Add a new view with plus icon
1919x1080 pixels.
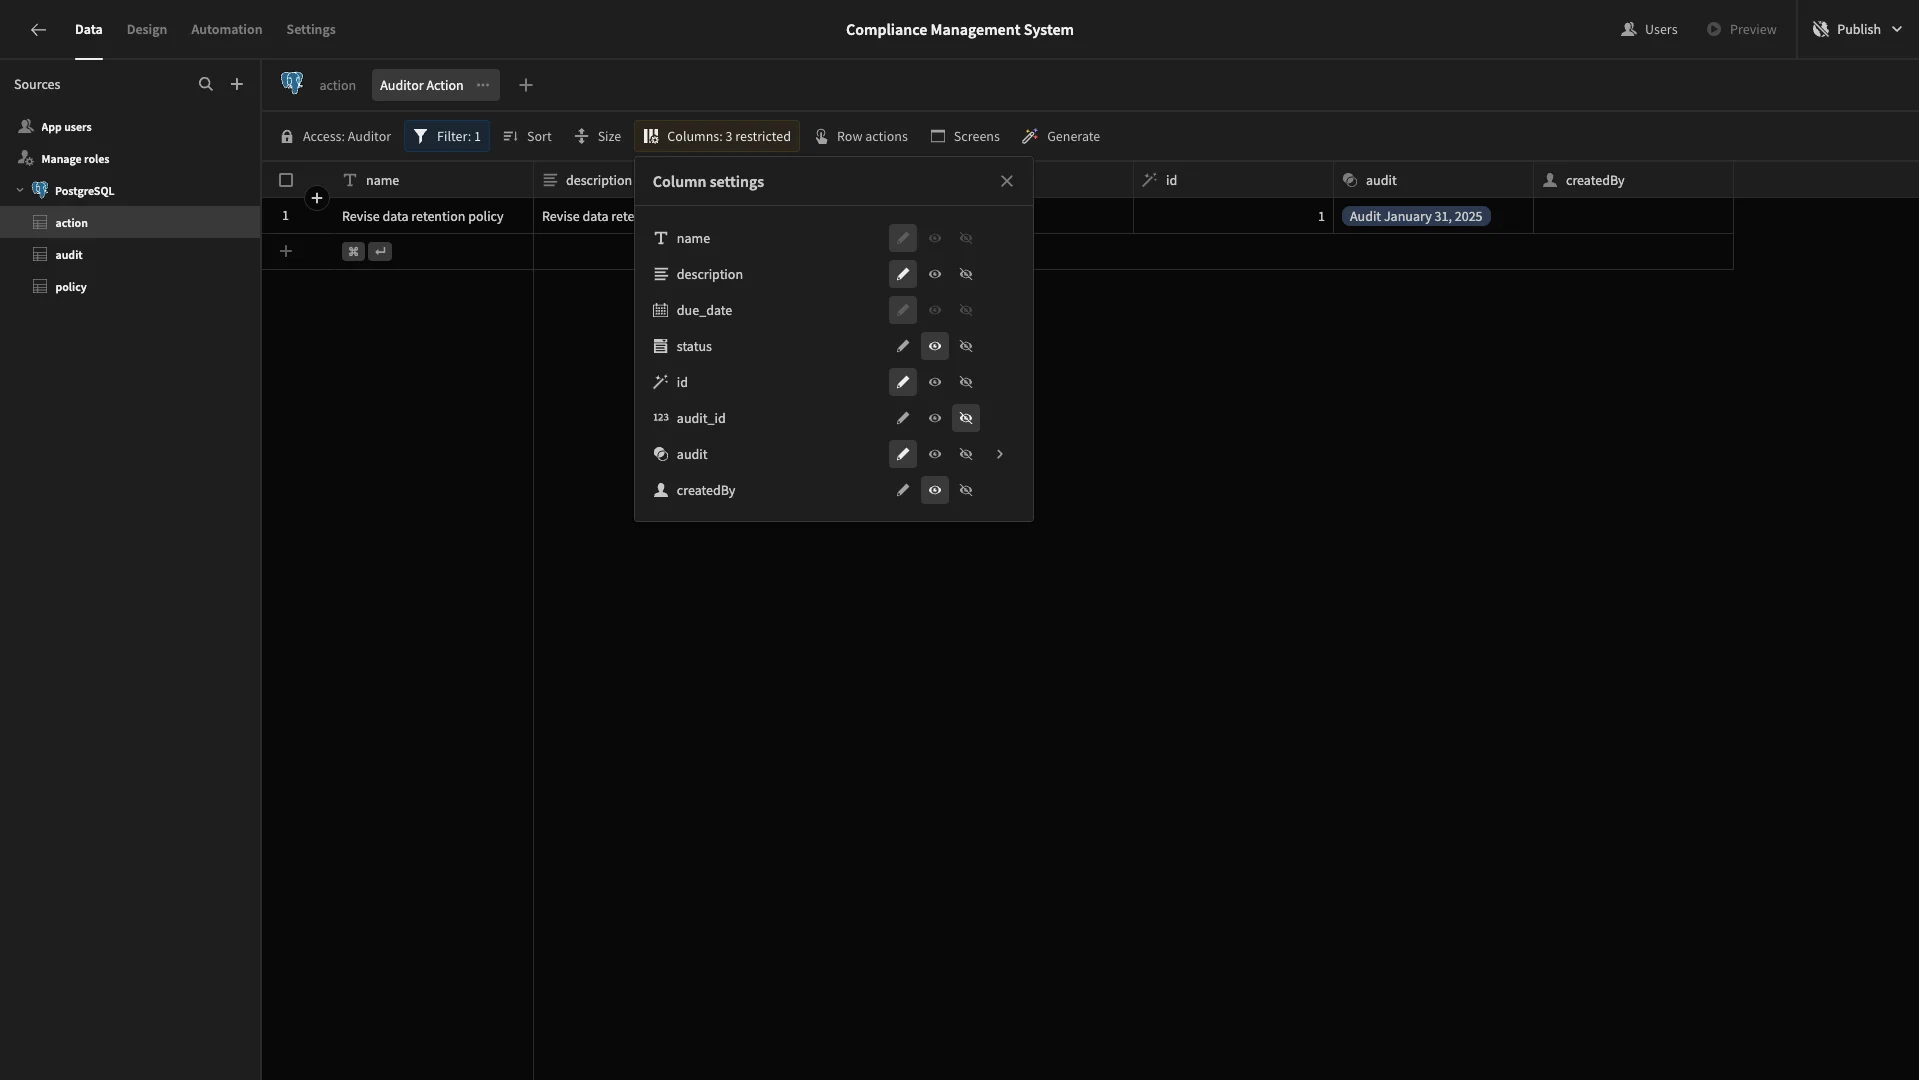point(526,85)
